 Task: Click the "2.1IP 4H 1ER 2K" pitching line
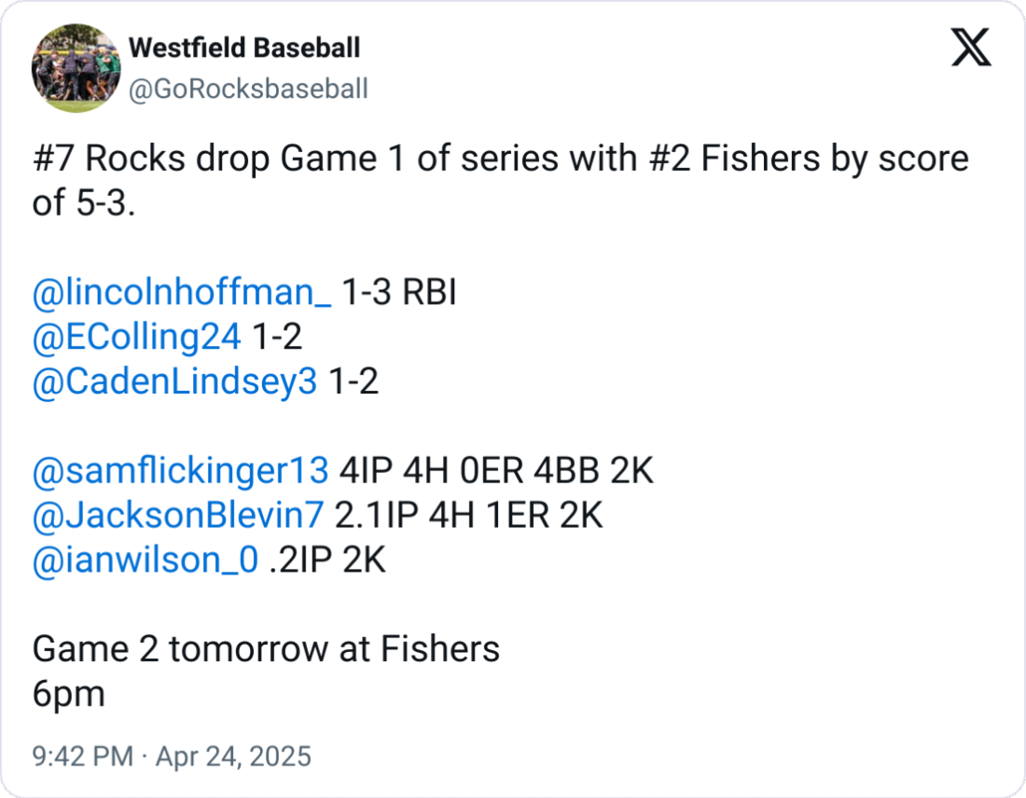(x=469, y=515)
